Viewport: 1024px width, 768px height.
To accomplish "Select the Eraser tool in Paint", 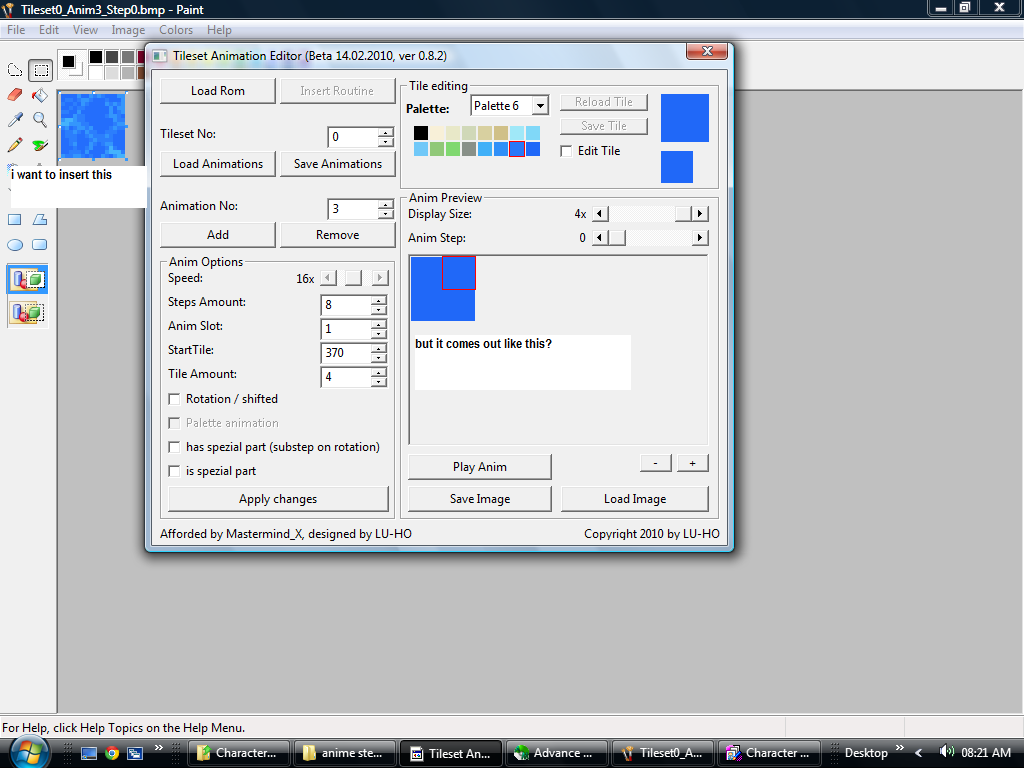I will (x=15, y=95).
